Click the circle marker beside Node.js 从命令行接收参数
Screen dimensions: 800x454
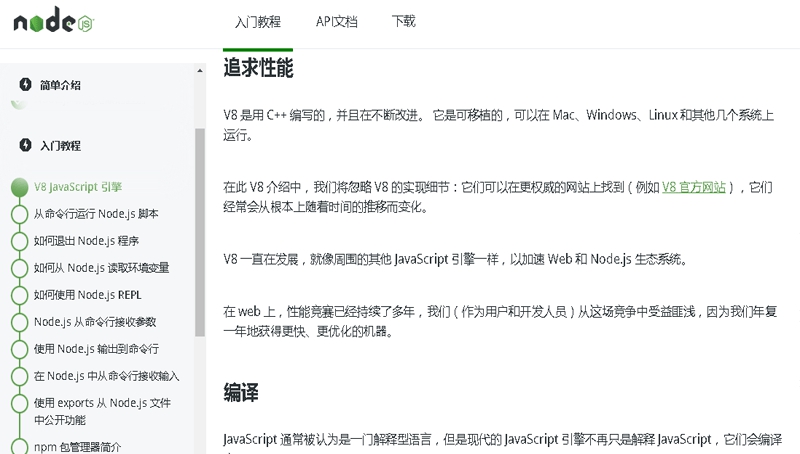coord(19,322)
